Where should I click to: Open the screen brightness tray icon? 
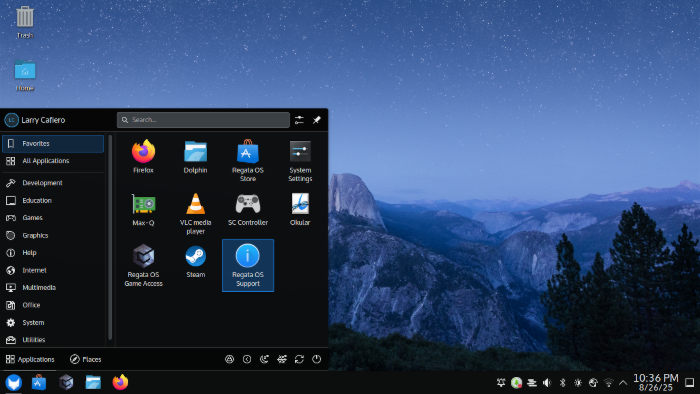point(578,382)
